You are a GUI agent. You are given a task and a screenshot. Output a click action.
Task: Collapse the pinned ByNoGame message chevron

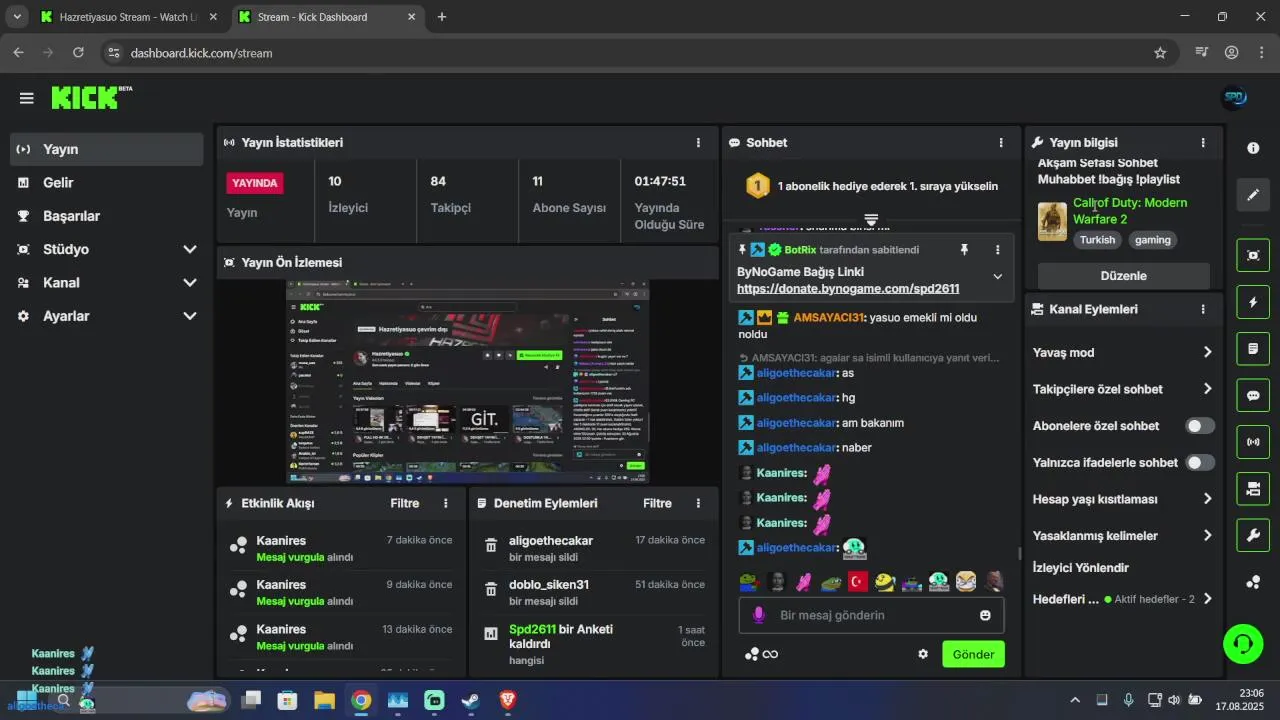click(997, 277)
